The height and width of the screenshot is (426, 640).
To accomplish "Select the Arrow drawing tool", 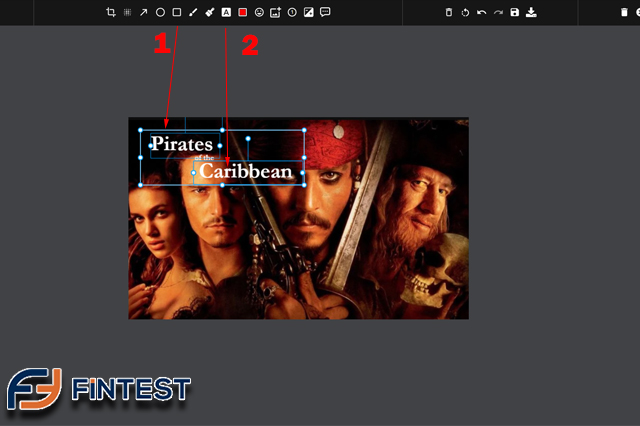I will (x=143, y=12).
